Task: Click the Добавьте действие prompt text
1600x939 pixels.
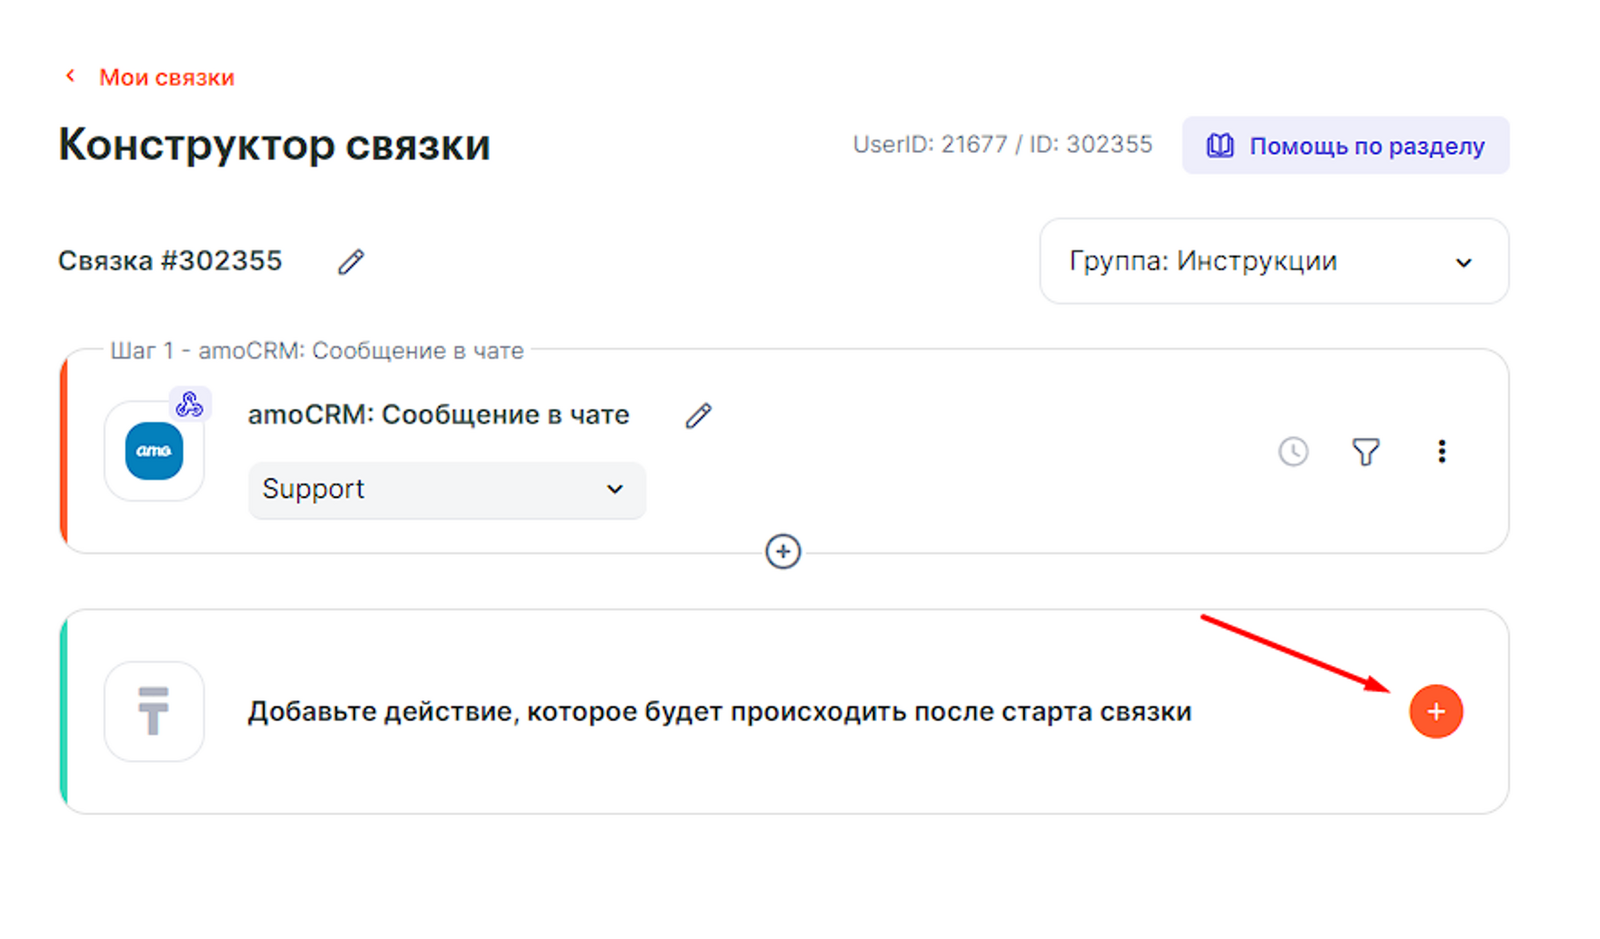Action: point(719,712)
